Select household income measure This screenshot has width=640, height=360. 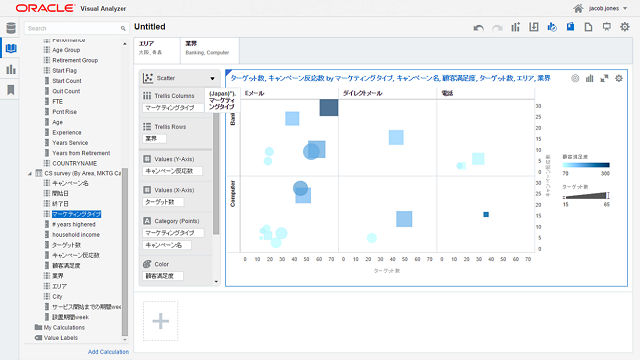pyautogui.click(x=76, y=235)
